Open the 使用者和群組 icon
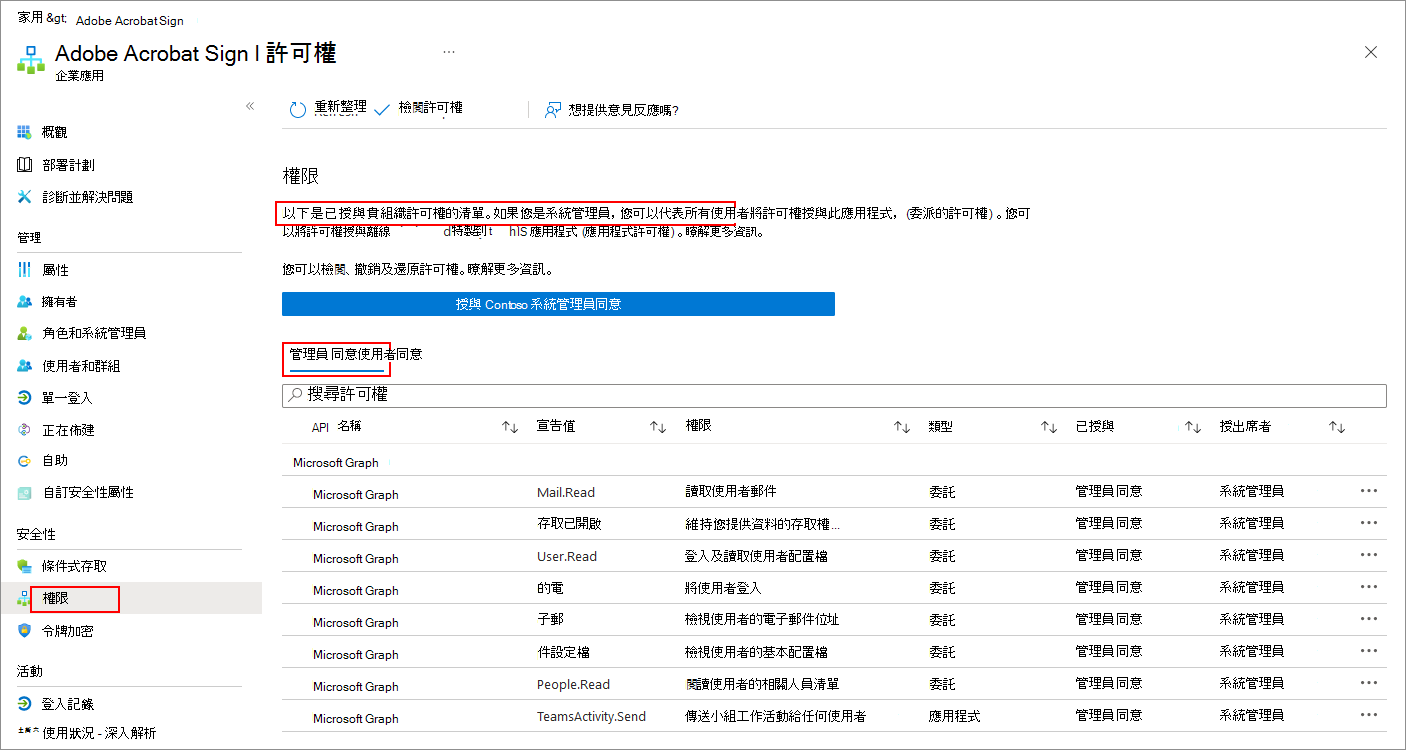The height and width of the screenshot is (750, 1406). (25, 366)
